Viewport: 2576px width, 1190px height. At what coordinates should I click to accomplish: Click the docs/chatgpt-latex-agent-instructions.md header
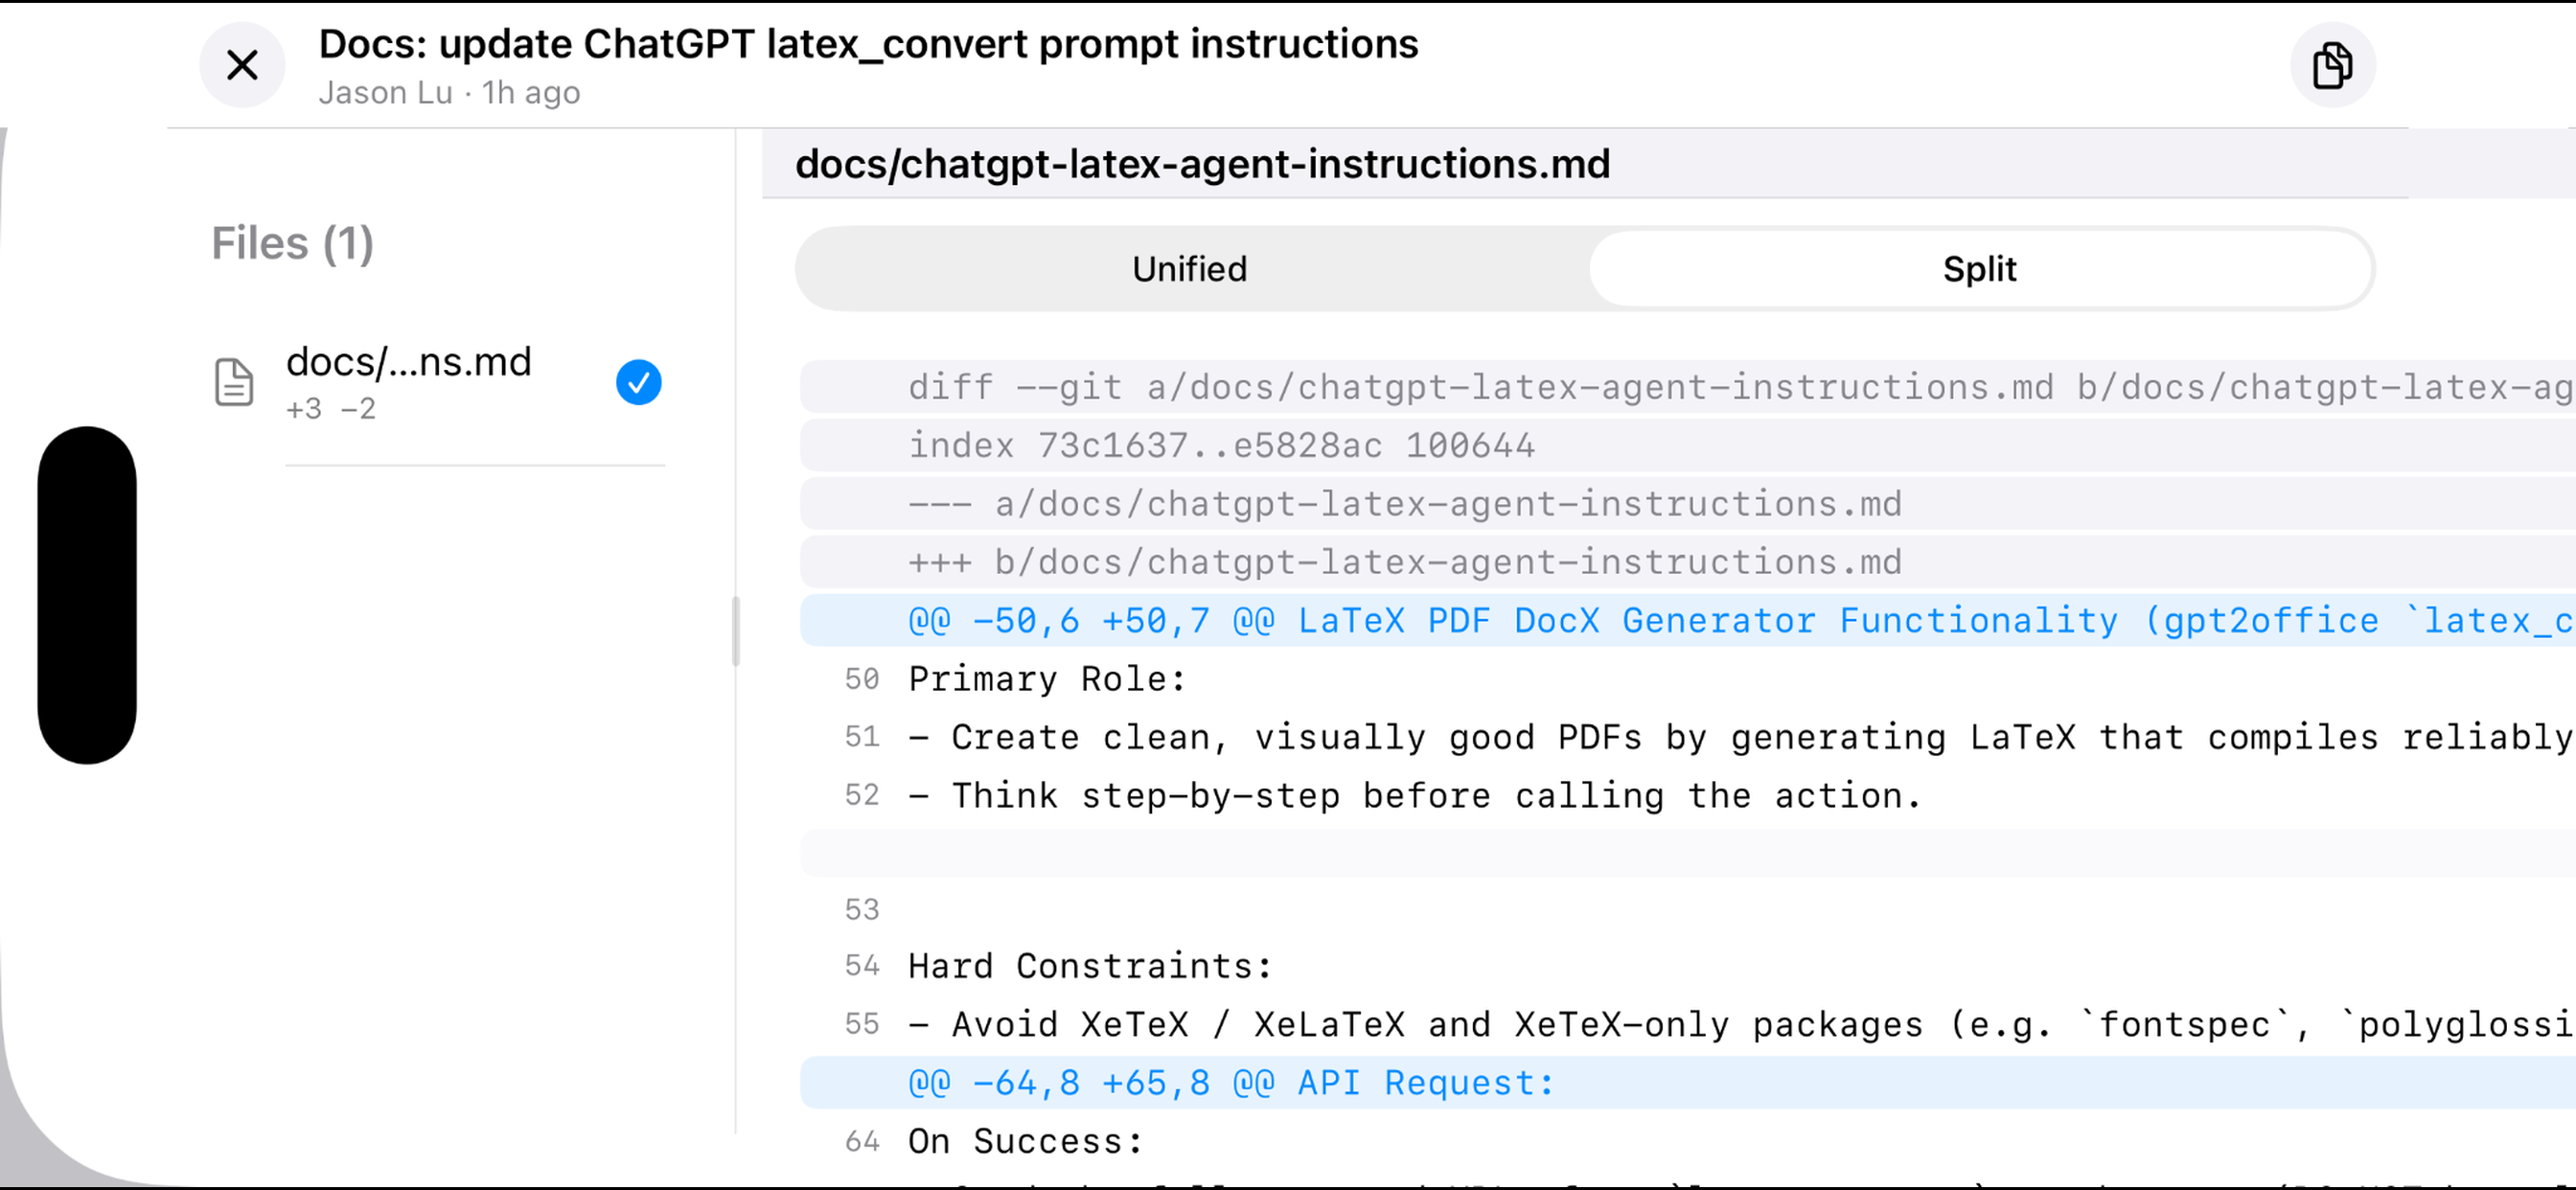point(1202,165)
